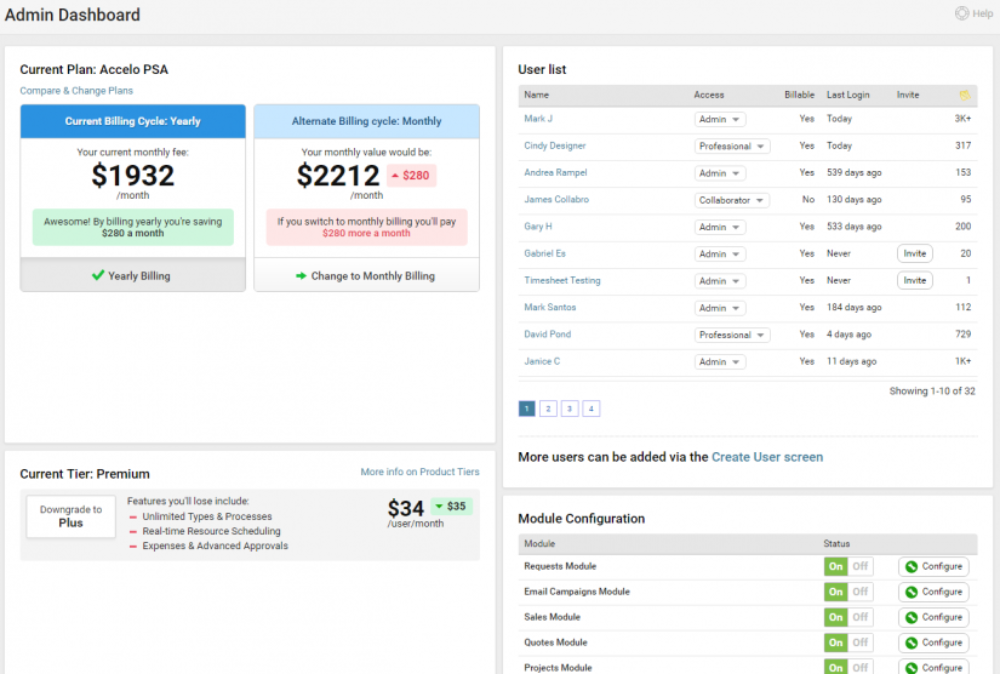Open James Collabro user profile
1000x674 pixels.
point(557,200)
